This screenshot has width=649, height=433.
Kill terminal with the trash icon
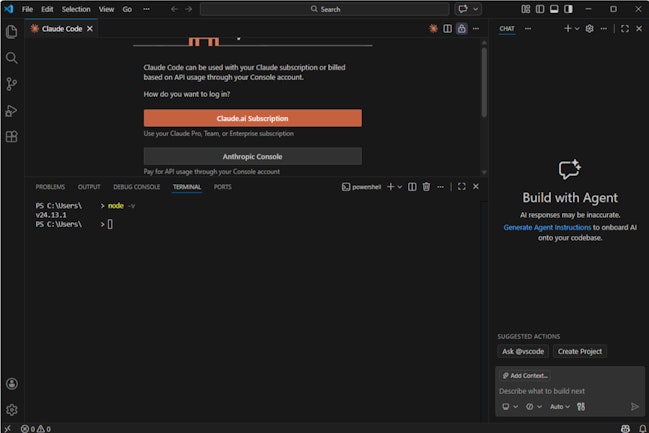coord(426,187)
